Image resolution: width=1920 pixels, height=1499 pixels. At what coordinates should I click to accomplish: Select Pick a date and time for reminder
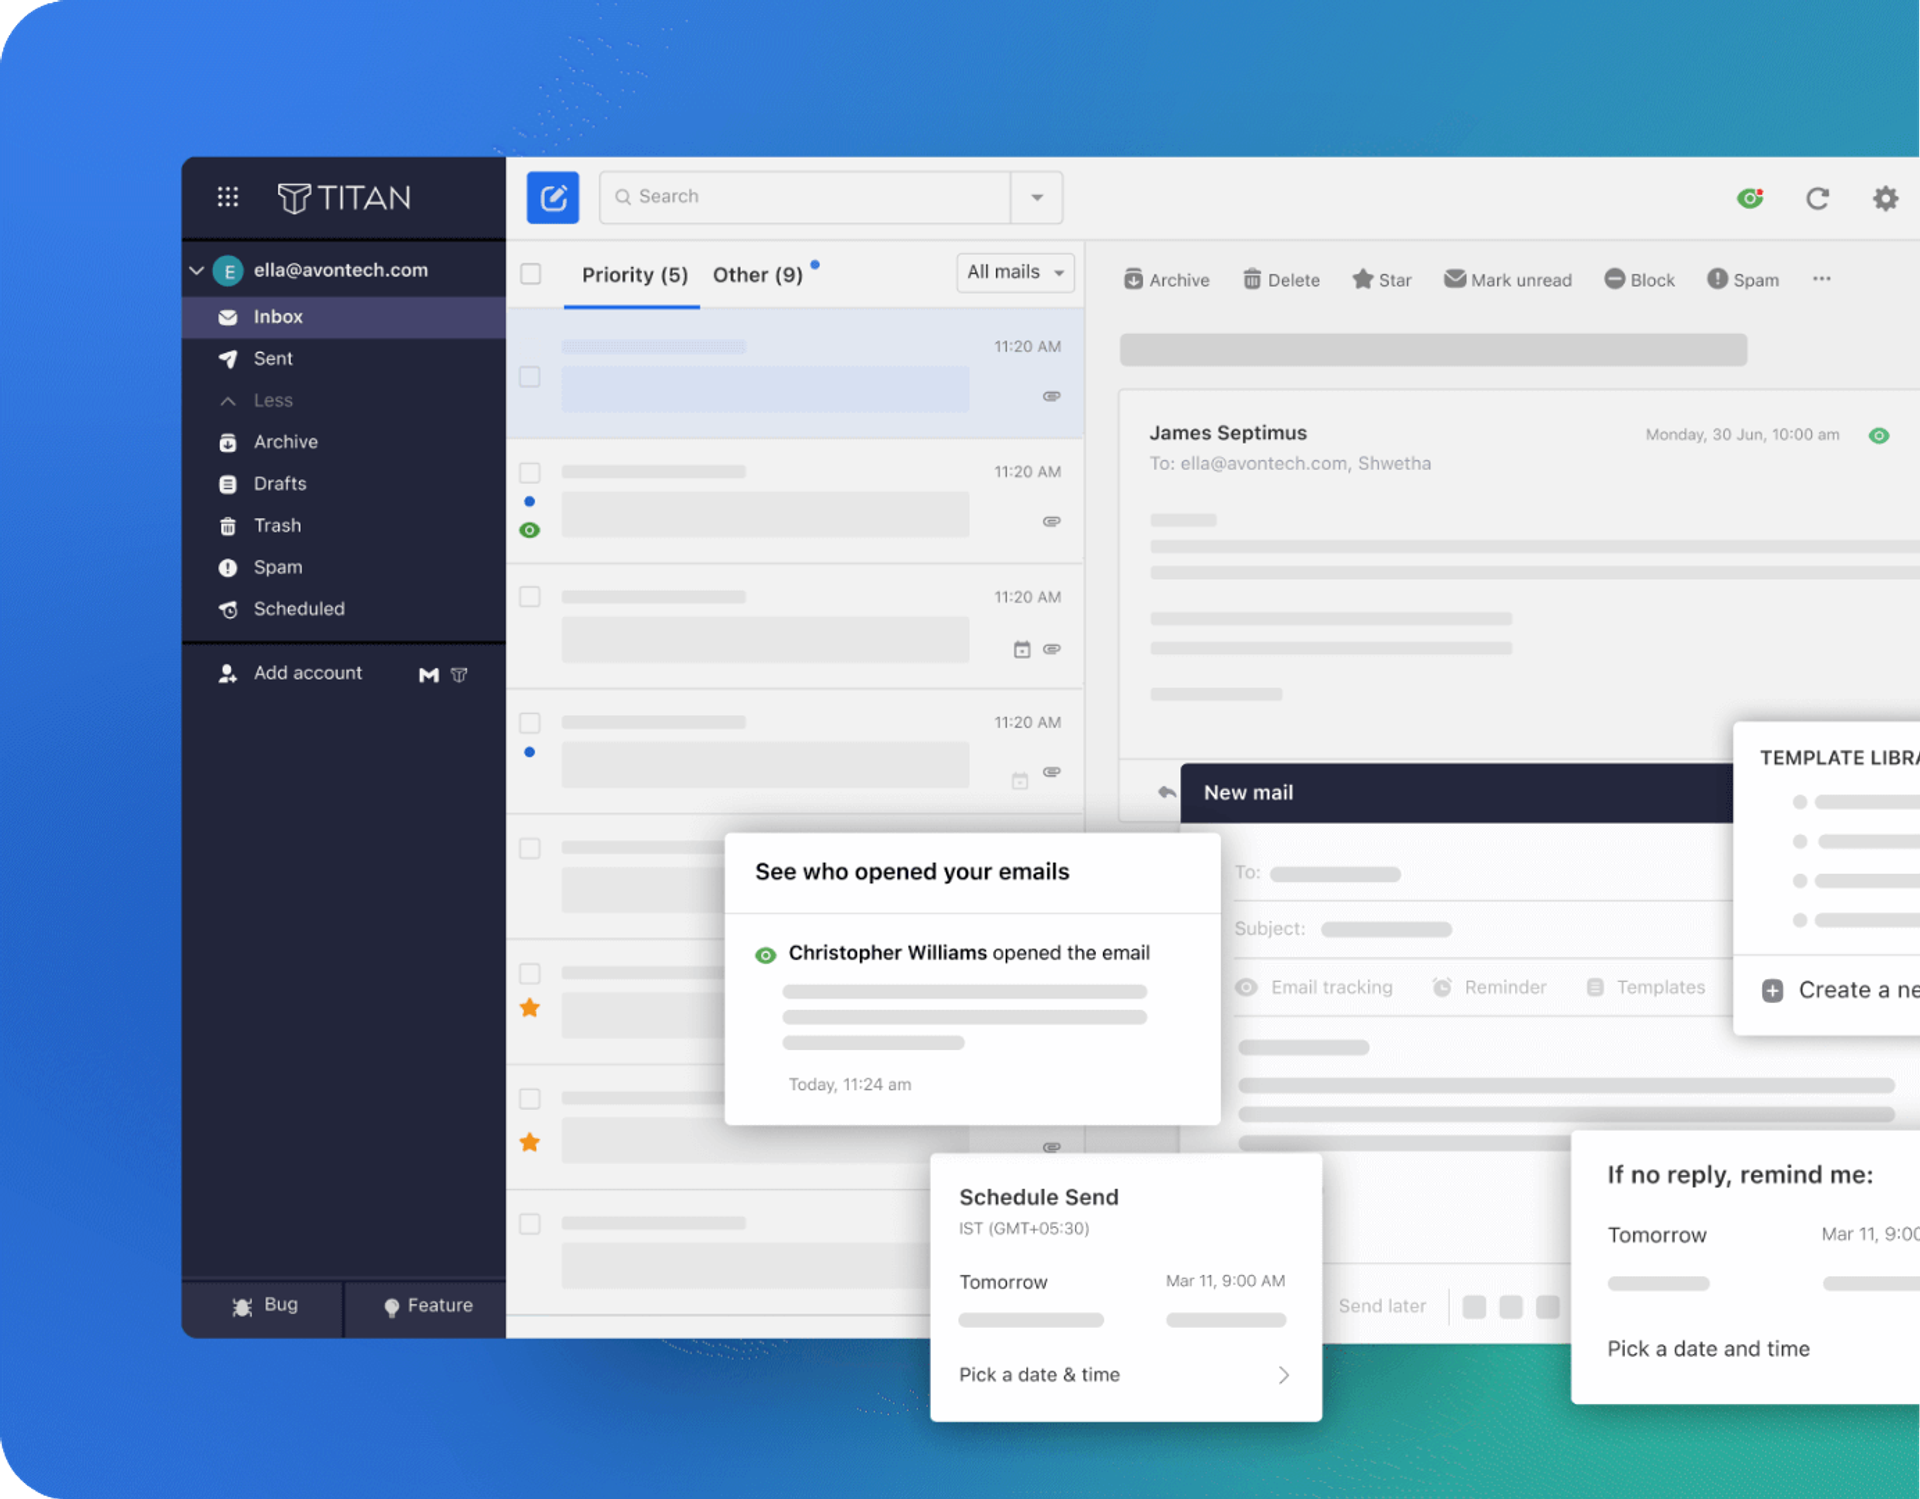(x=1708, y=1349)
